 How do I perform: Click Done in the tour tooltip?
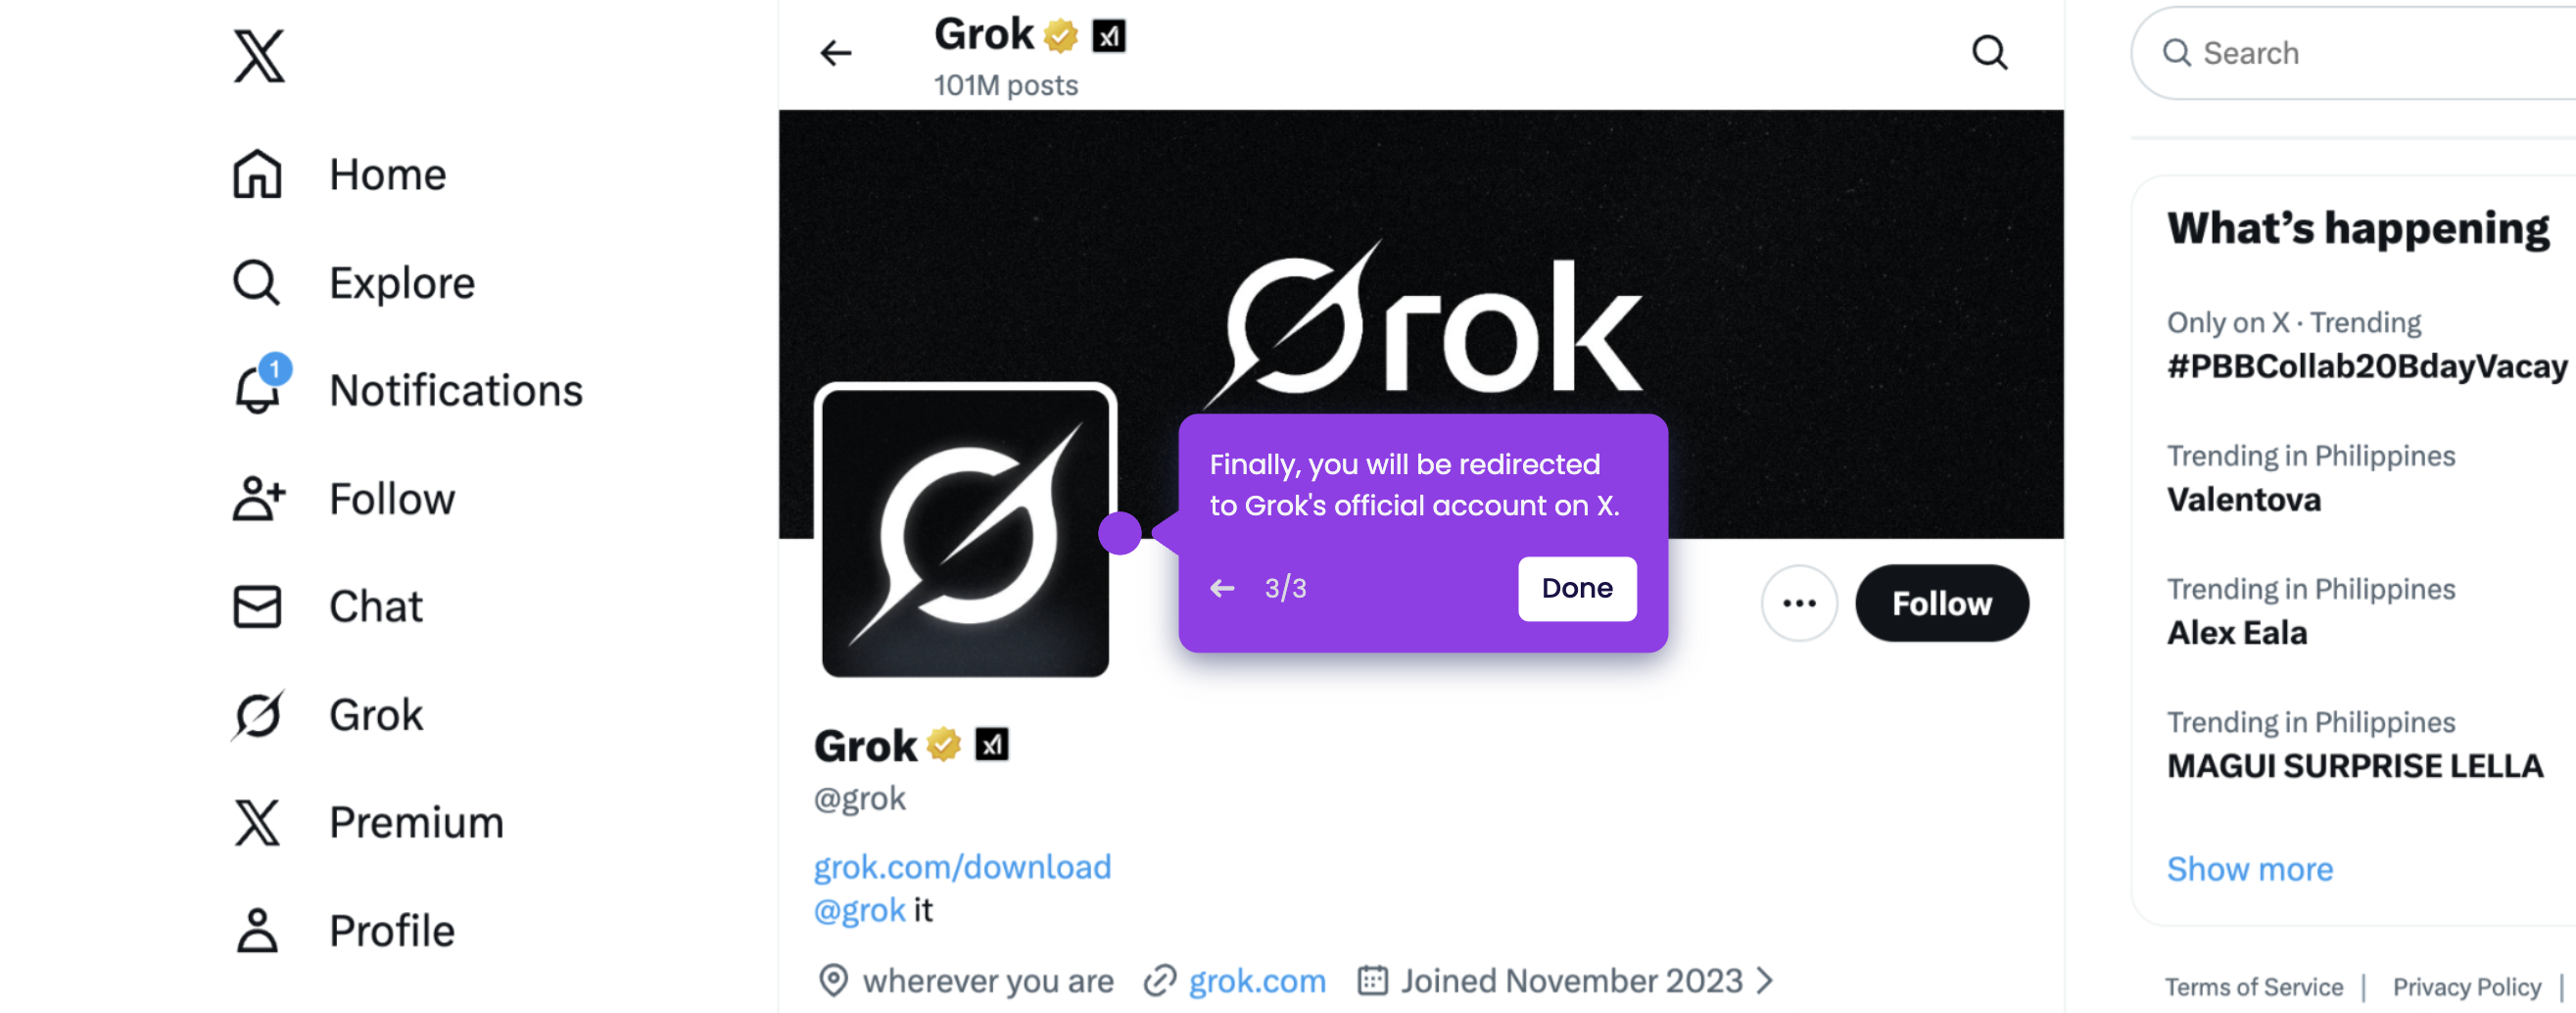pos(1577,588)
